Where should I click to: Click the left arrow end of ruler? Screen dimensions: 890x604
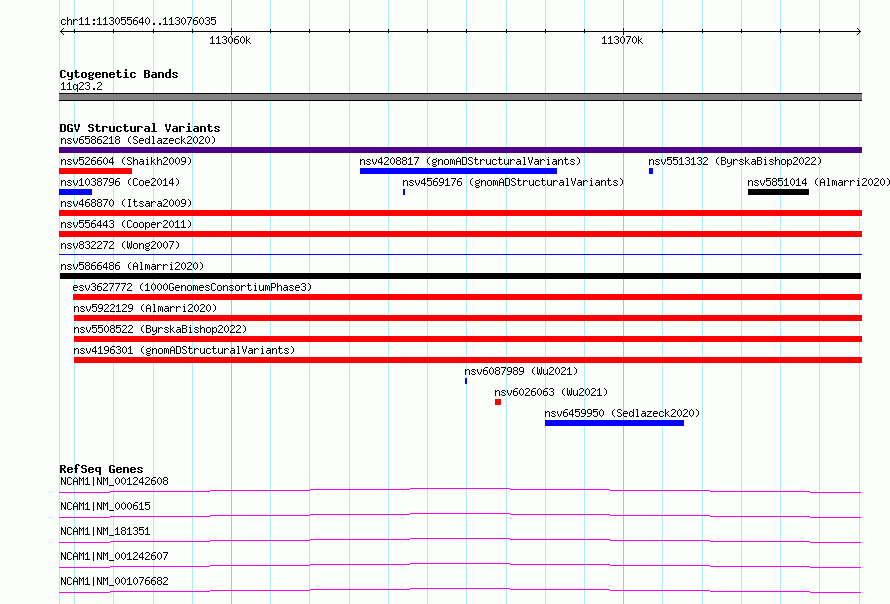[x=62, y=32]
